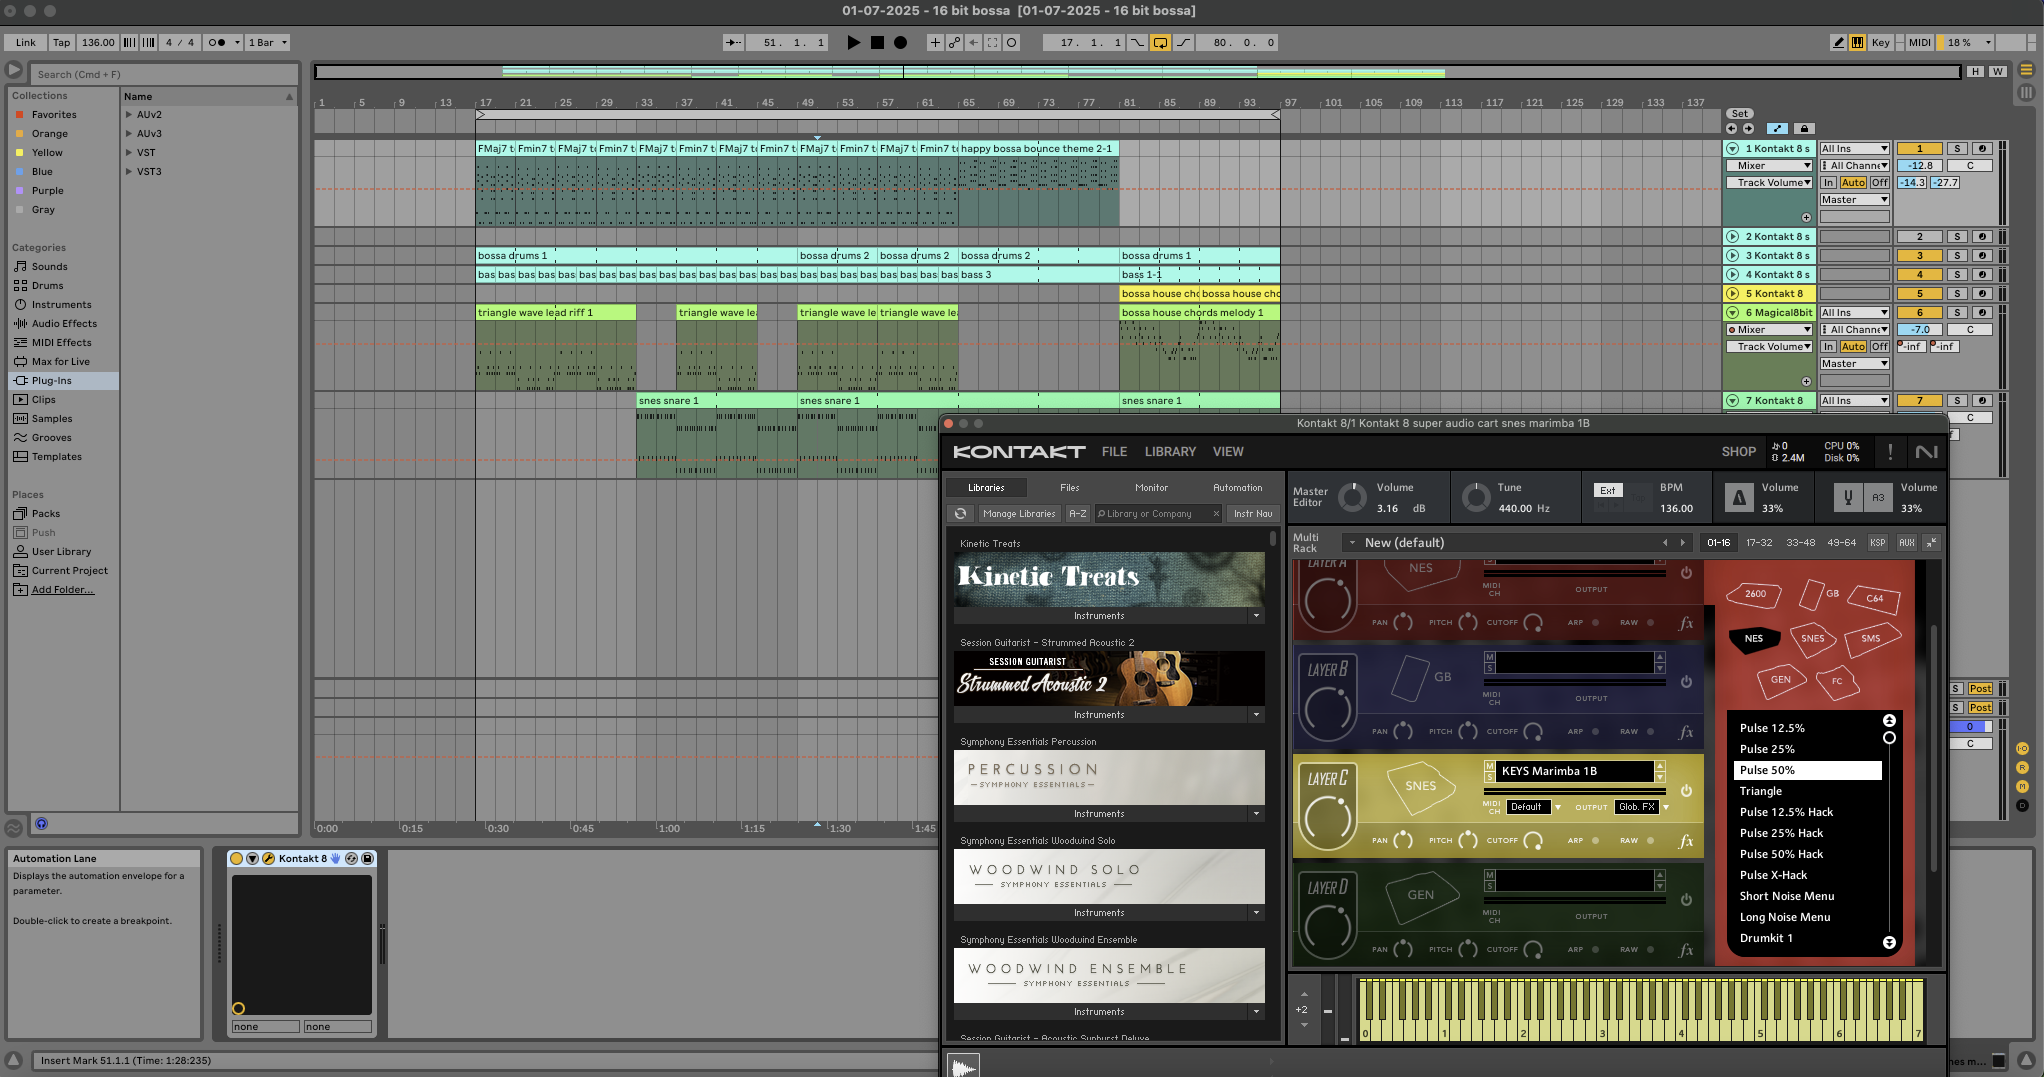Click the Stop transport button
Screen dimensions: 2044x1077
pos(877,43)
